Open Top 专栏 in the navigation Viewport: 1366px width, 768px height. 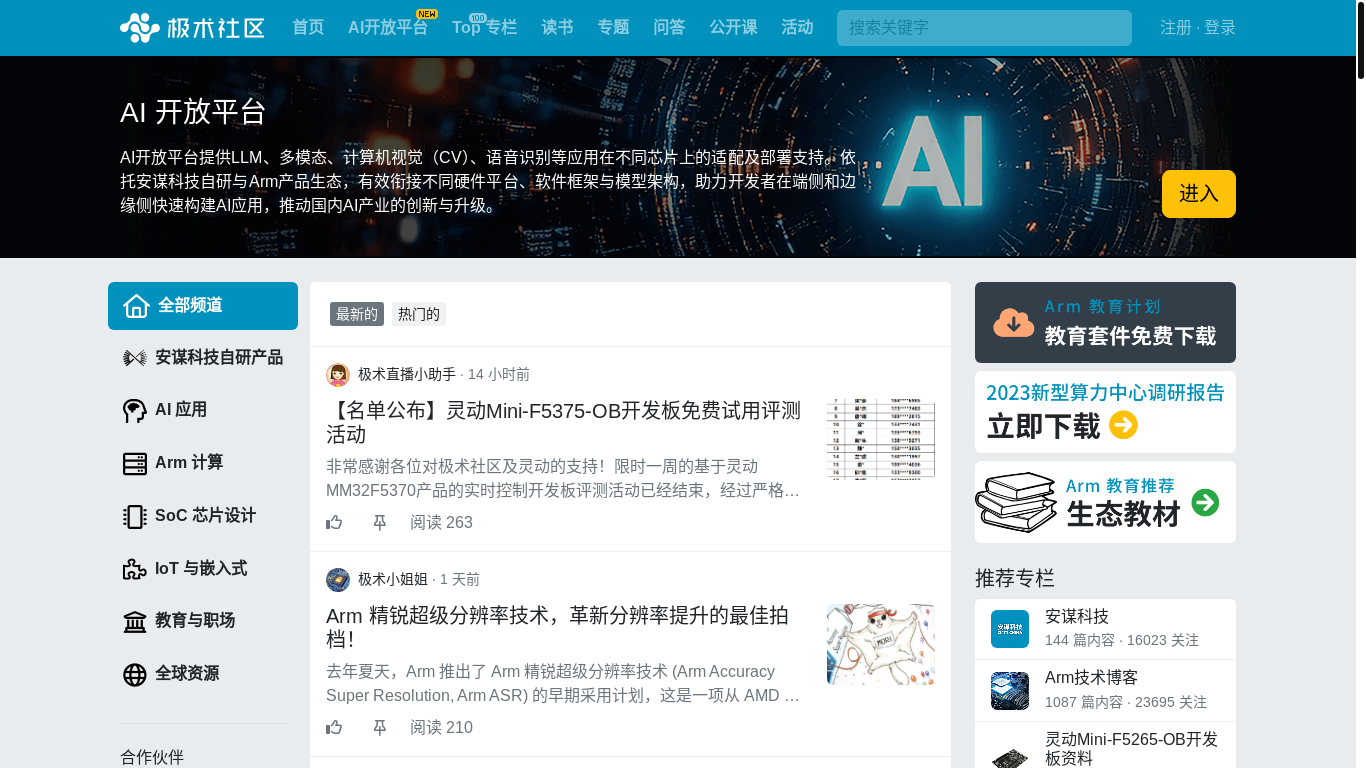(484, 27)
